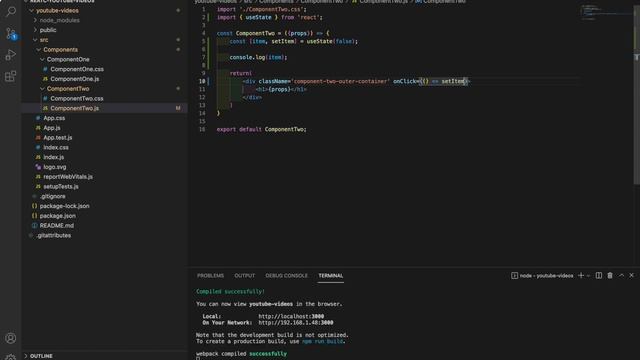This screenshot has height=360, width=640.
Task: Click 'npm run build' in terminal output
Action: [322, 341]
